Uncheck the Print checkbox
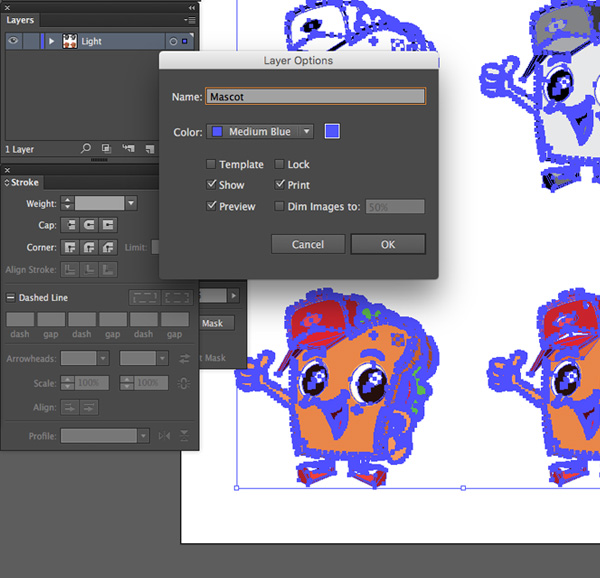This screenshot has width=600, height=578. [279, 185]
